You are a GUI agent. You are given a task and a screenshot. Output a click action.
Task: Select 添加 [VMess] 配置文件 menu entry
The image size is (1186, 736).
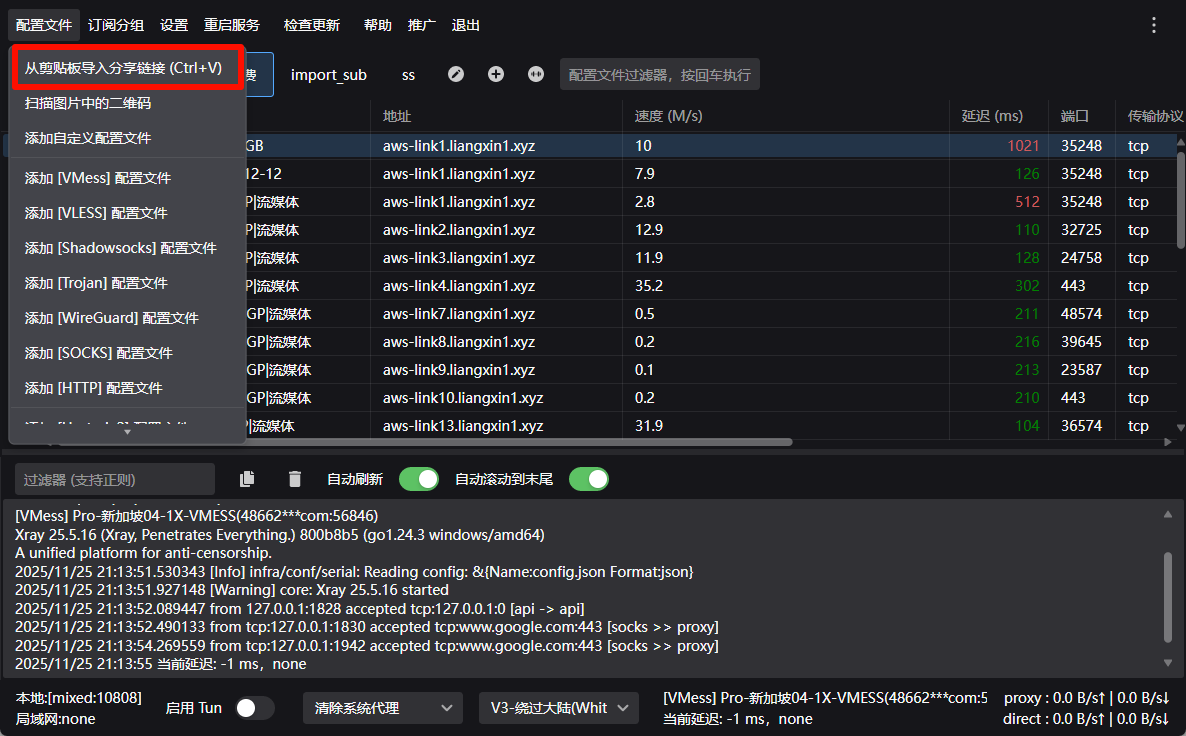pos(98,178)
